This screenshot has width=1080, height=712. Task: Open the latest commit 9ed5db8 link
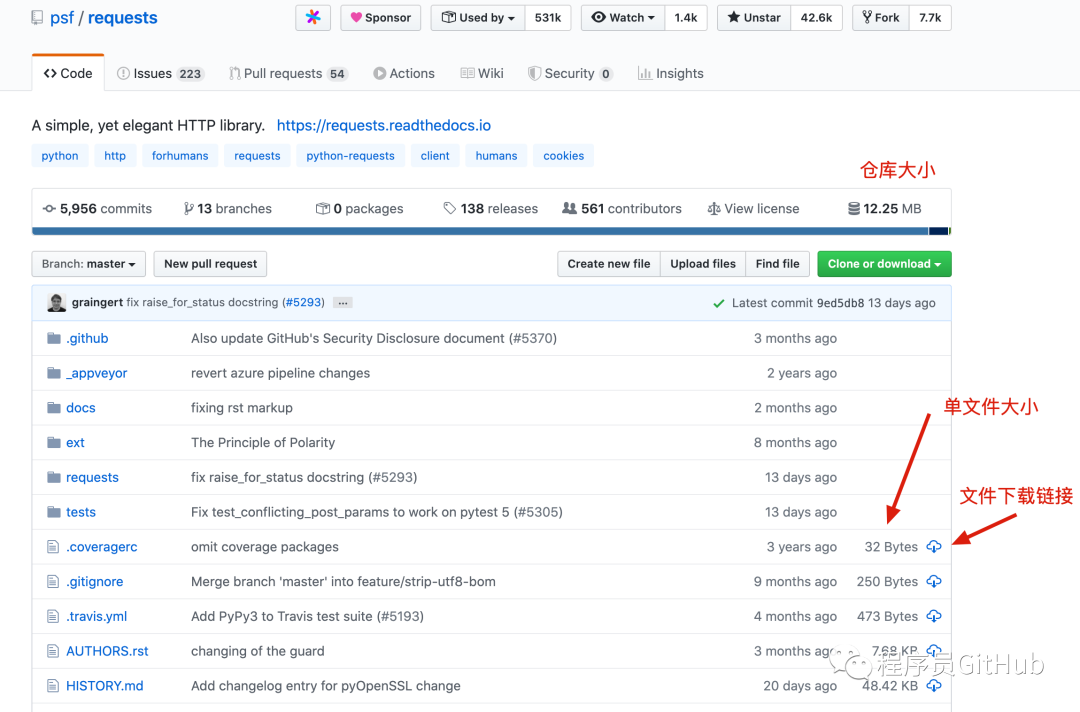(840, 303)
